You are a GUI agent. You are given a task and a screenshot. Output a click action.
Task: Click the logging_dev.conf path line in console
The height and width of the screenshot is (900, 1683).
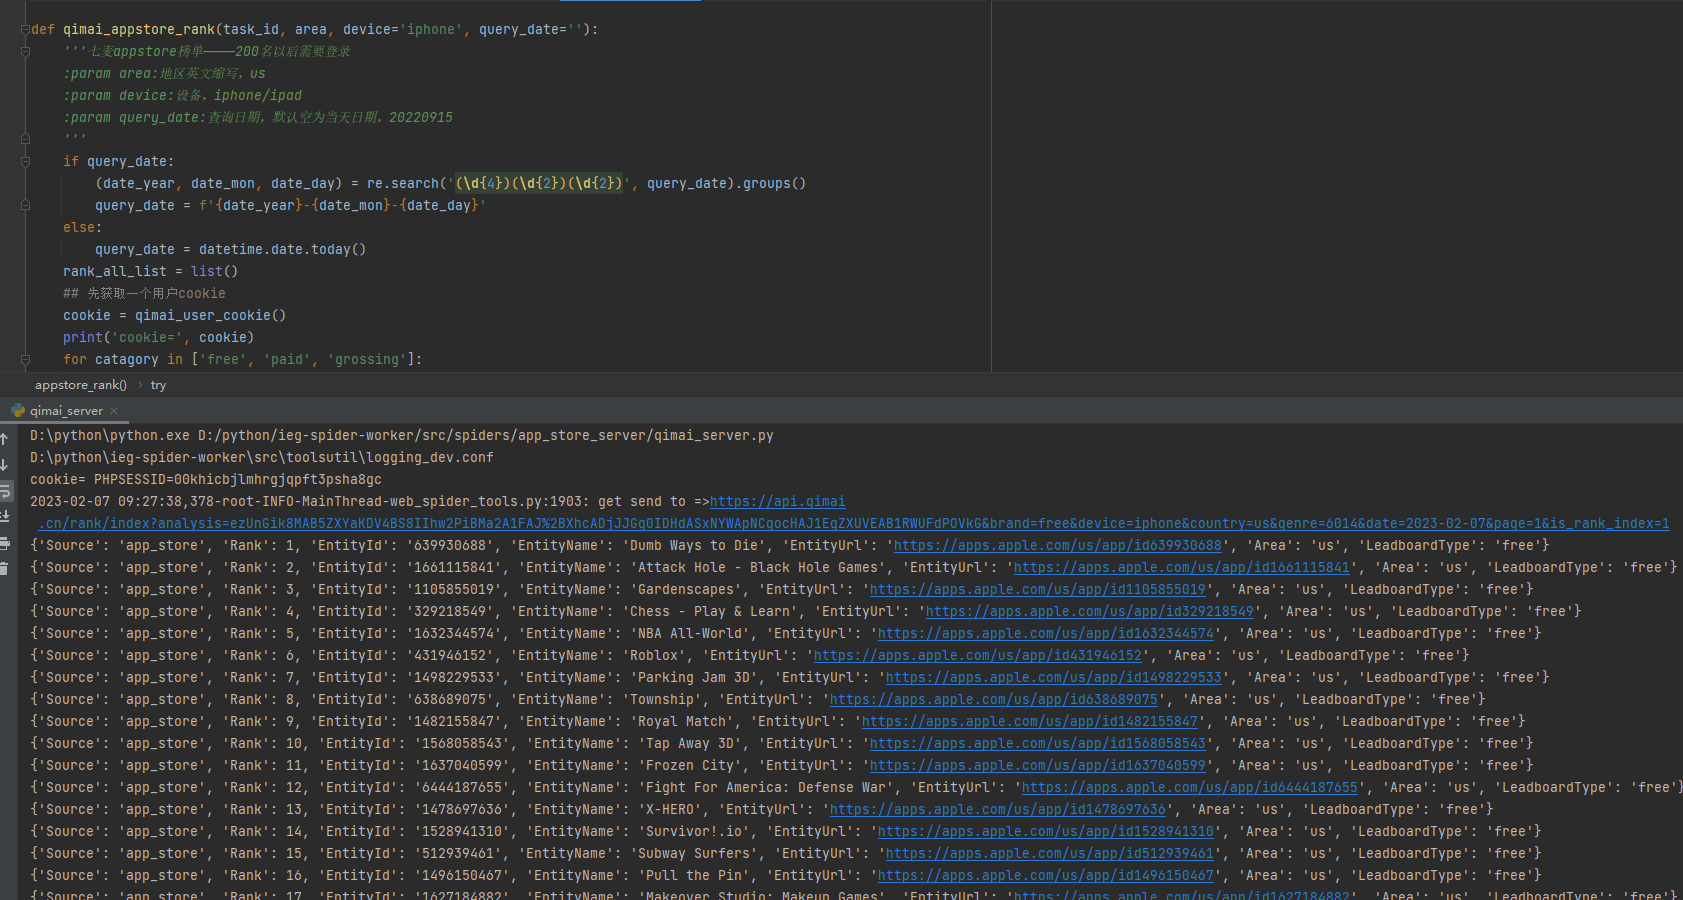point(261,457)
